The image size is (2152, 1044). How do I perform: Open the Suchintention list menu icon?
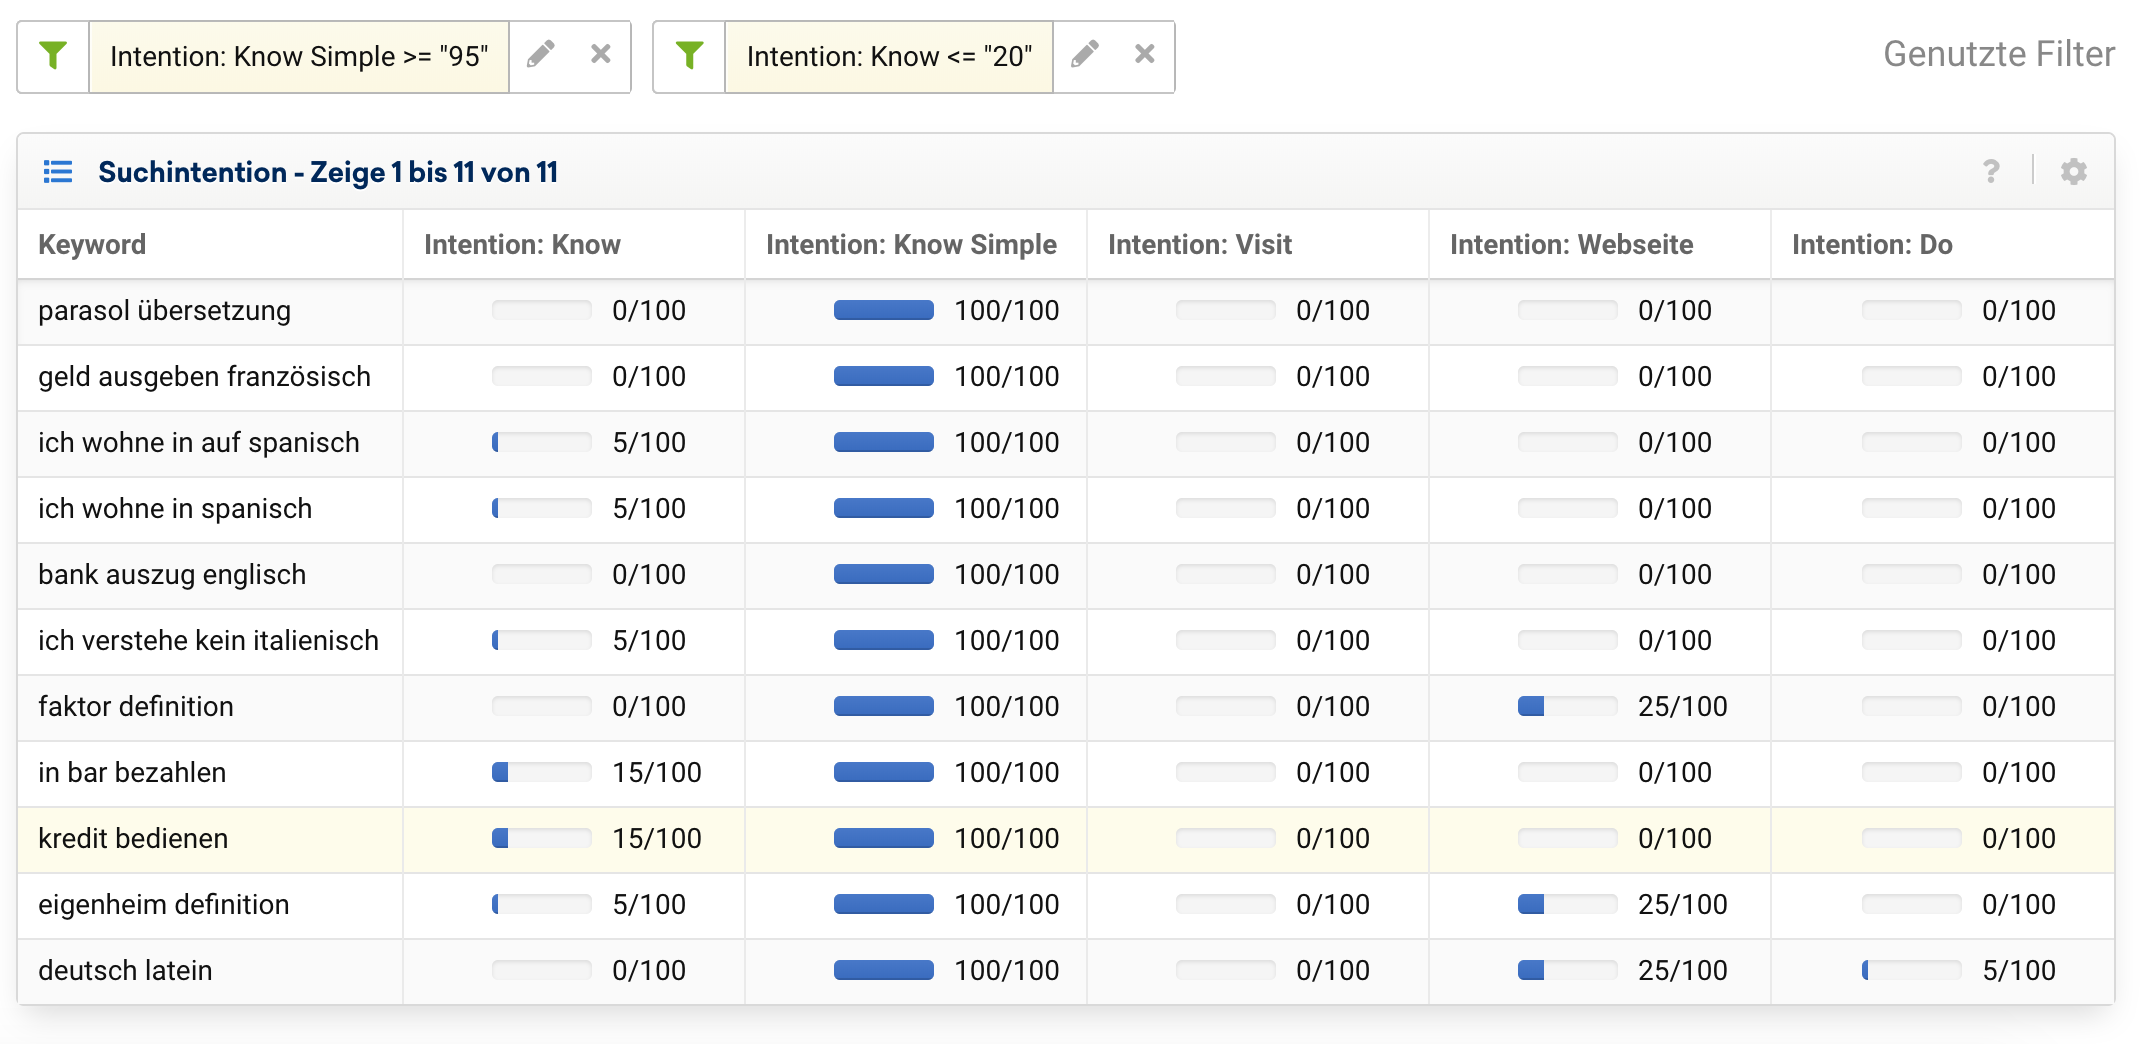point(58,172)
